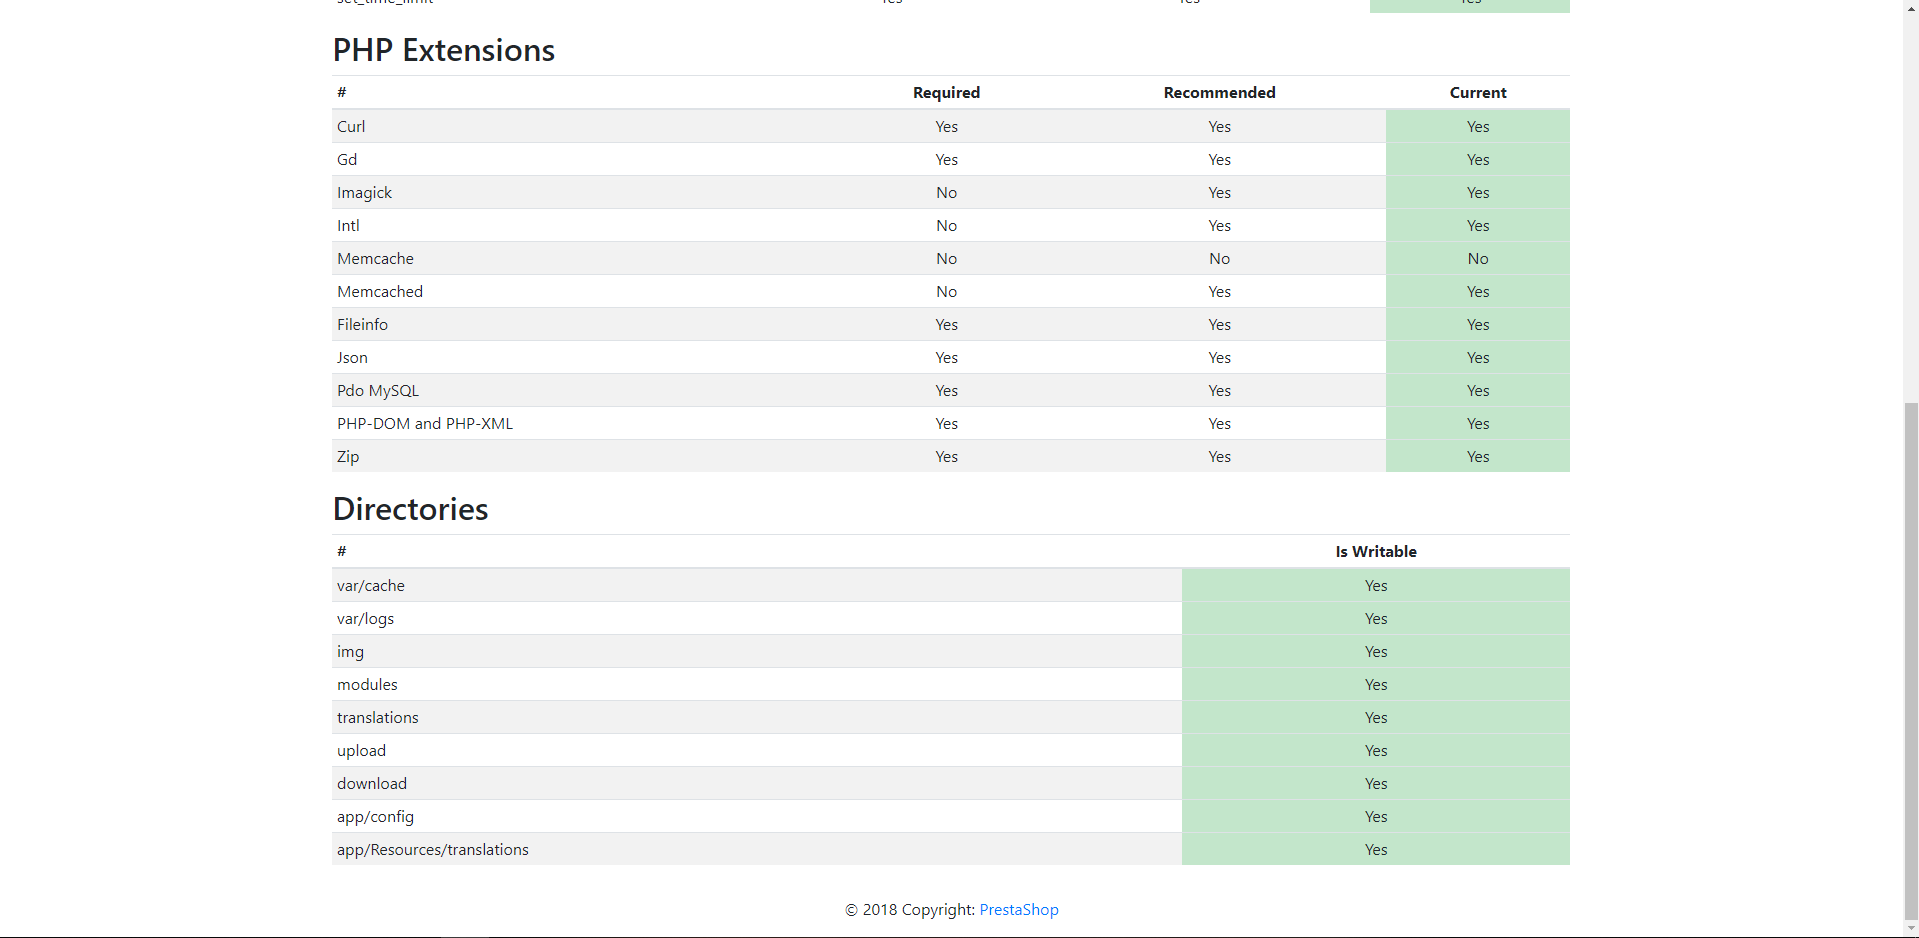This screenshot has width=1919, height=938.
Task: Select the translations directory row
Action: pos(377,717)
